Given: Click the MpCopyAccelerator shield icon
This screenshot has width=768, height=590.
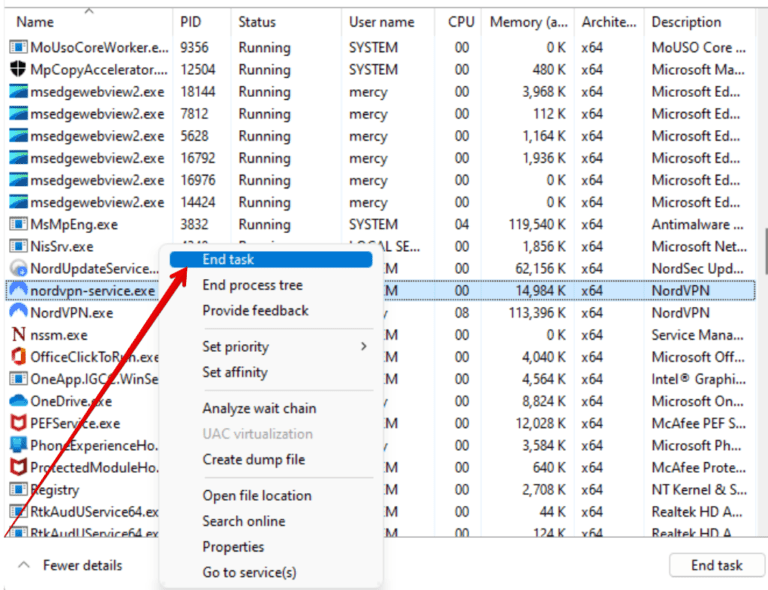Looking at the screenshot, I should (18, 70).
